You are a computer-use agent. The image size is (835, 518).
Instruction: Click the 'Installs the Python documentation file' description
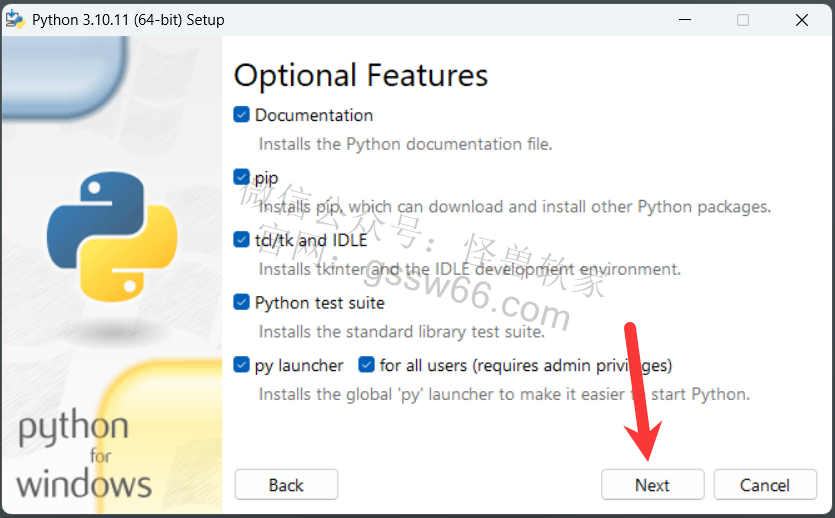pyautogui.click(x=405, y=144)
